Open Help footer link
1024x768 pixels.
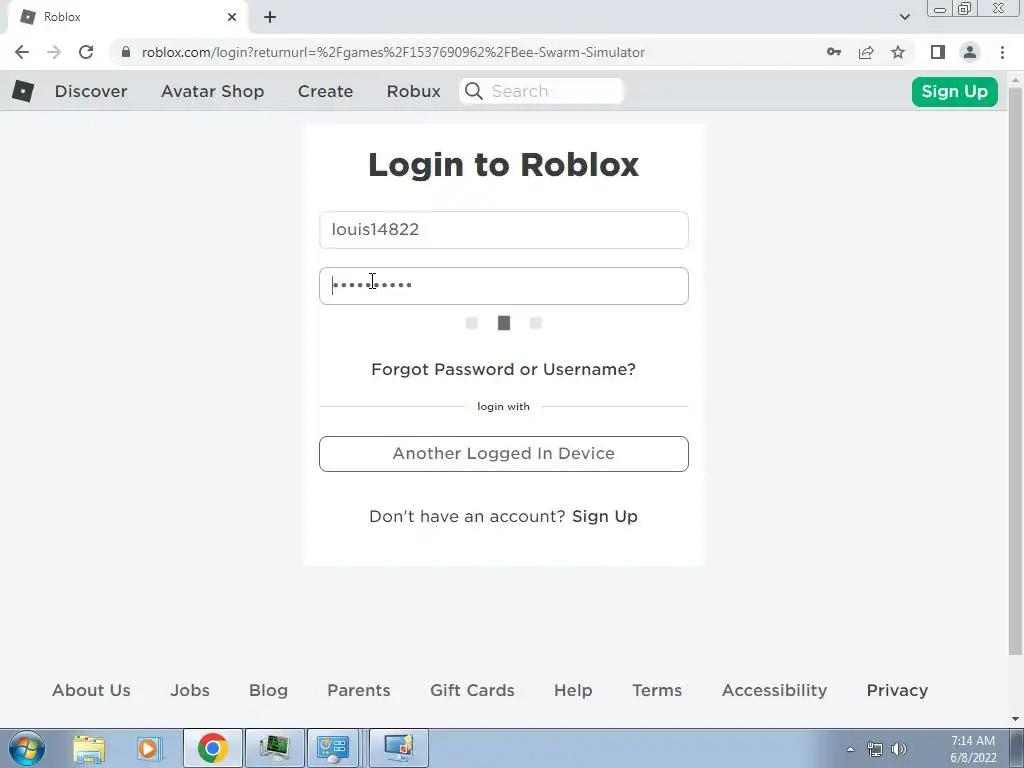point(573,690)
